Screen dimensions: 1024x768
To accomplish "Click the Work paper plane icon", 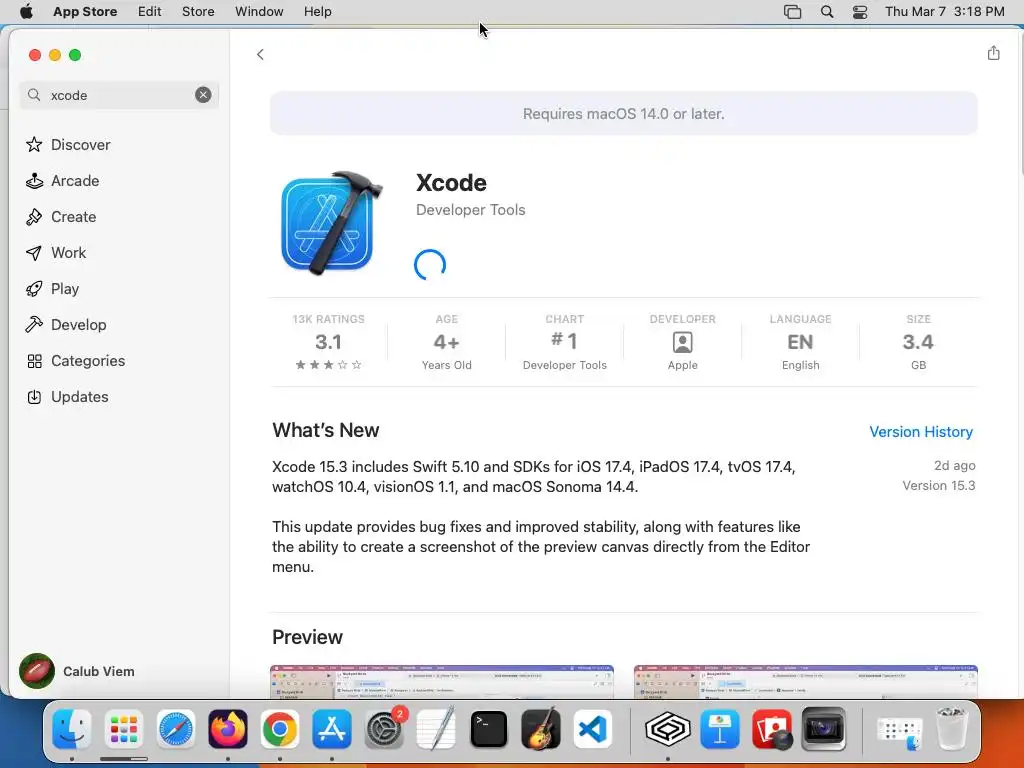I will 34,253.
